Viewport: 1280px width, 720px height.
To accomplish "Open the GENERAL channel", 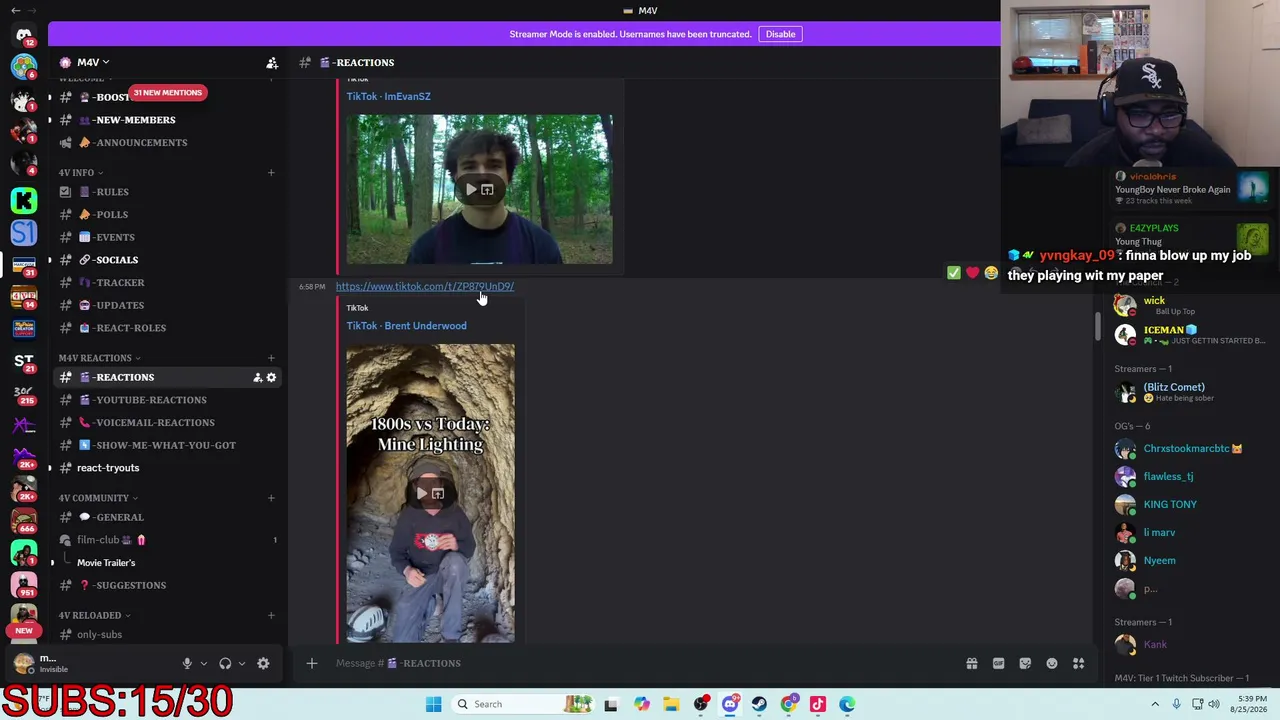I will 166,517.
